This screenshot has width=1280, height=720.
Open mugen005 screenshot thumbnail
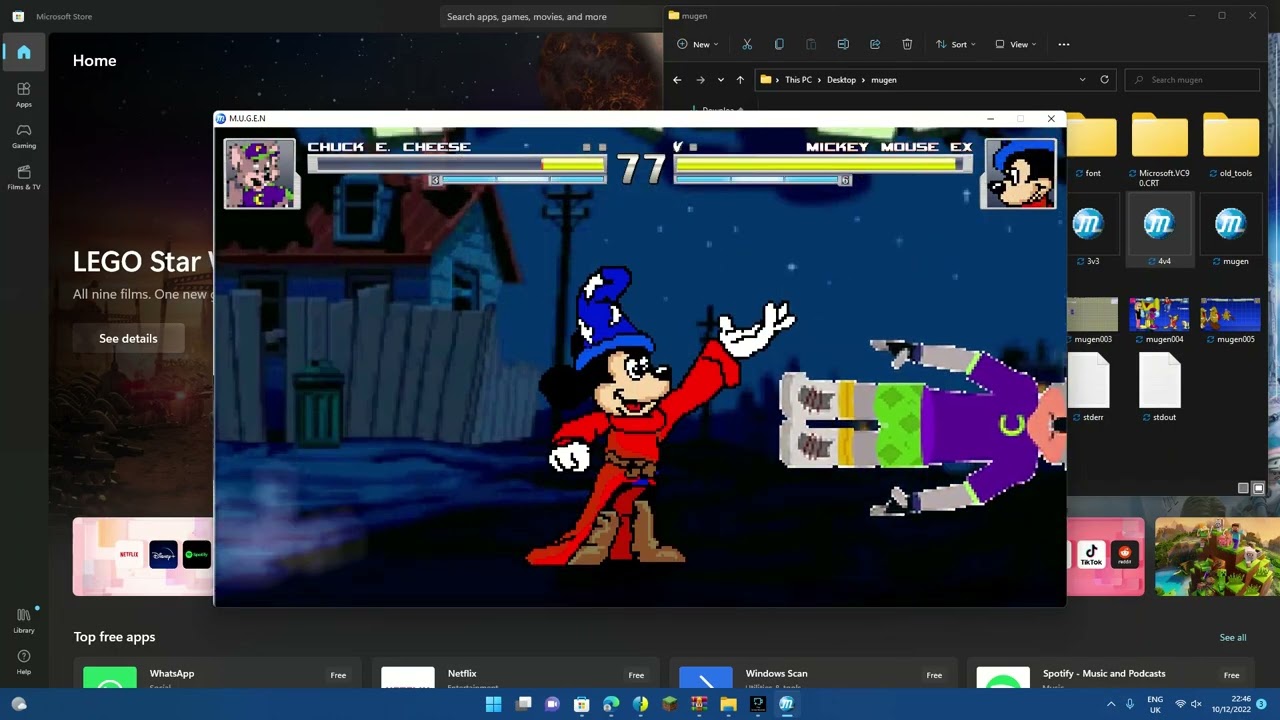(x=1231, y=320)
